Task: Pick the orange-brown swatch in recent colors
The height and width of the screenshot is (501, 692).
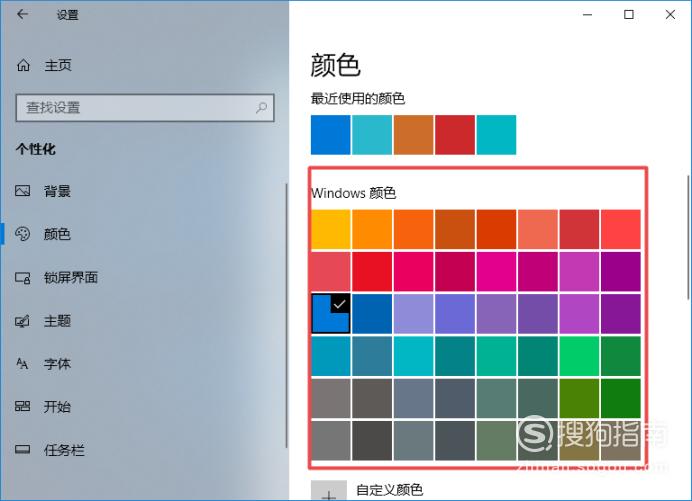Action: 414,135
